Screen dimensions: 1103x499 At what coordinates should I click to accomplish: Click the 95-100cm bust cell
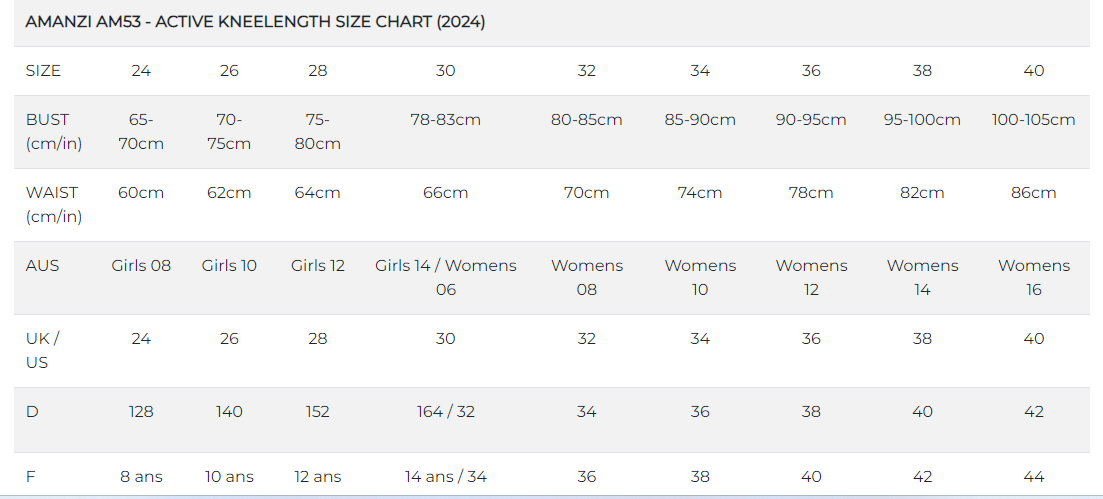[x=922, y=120]
